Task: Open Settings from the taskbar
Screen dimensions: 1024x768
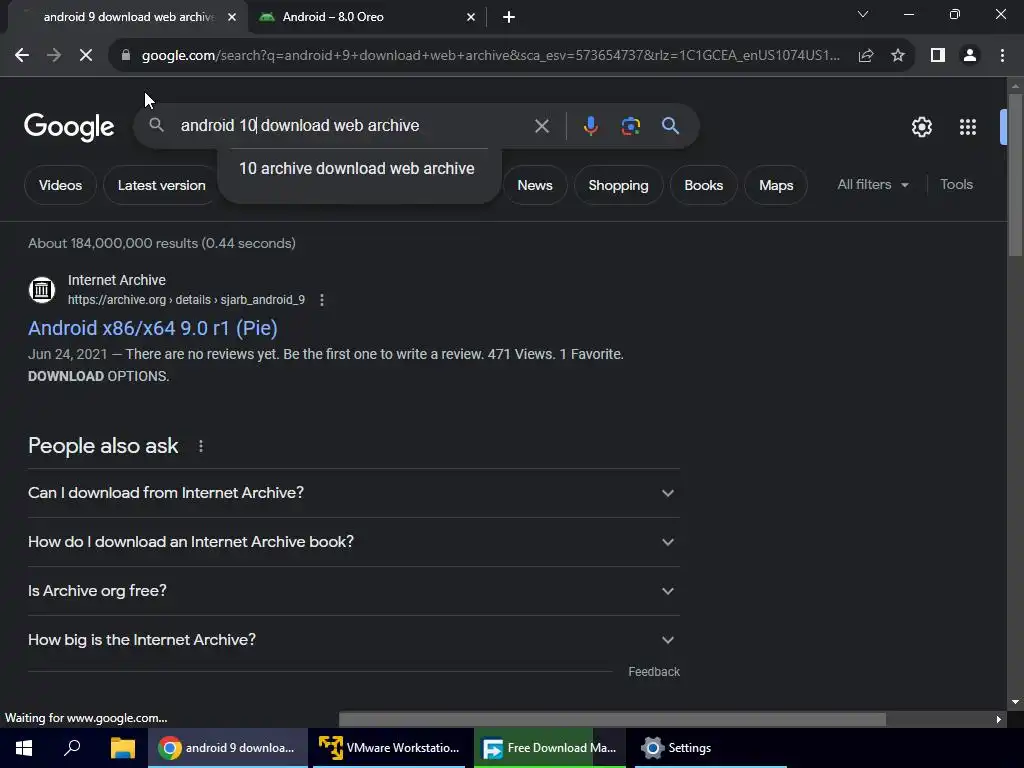Action: pyautogui.click(x=711, y=748)
